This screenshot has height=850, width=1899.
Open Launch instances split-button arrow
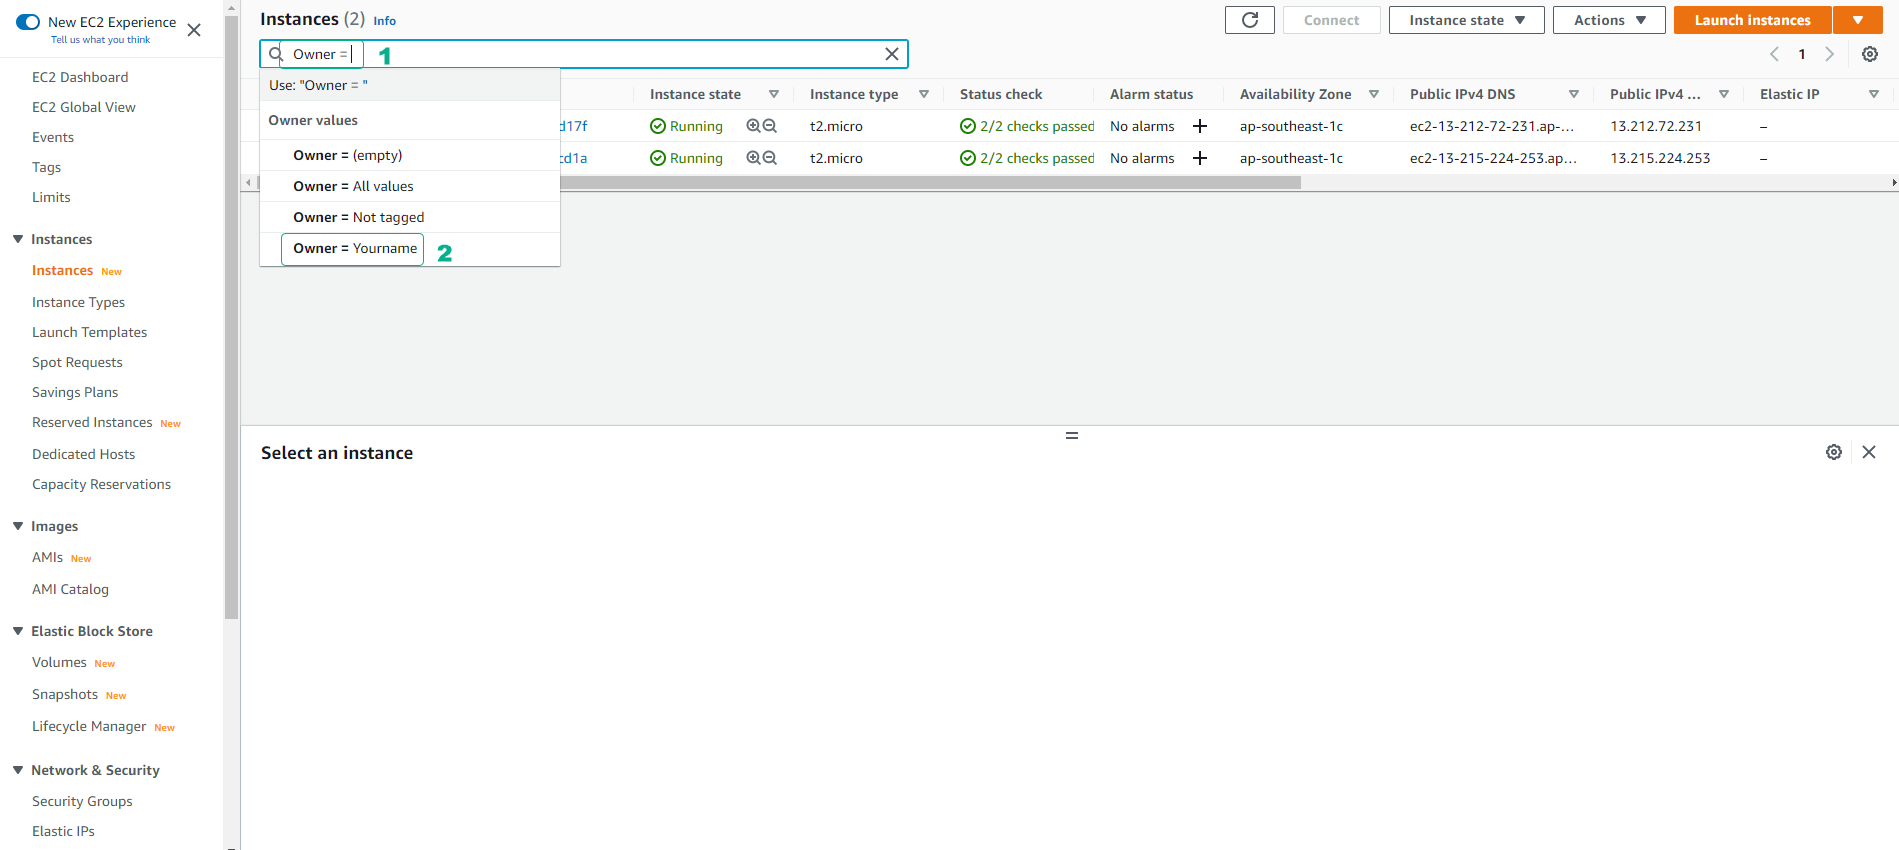coord(1858,20)
